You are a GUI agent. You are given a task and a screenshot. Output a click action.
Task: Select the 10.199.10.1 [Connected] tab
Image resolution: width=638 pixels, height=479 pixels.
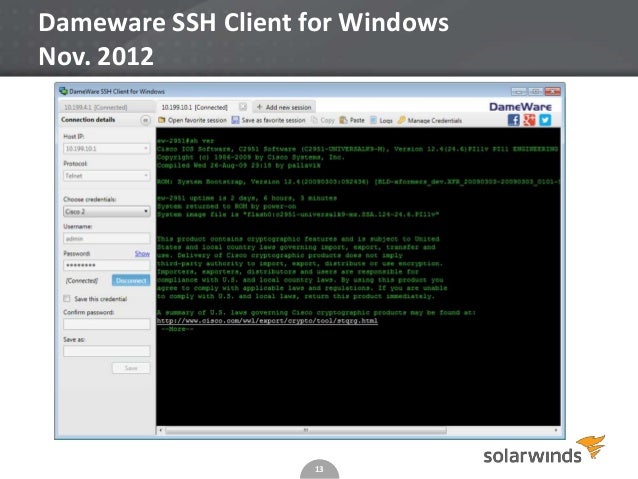coord(194,107)
